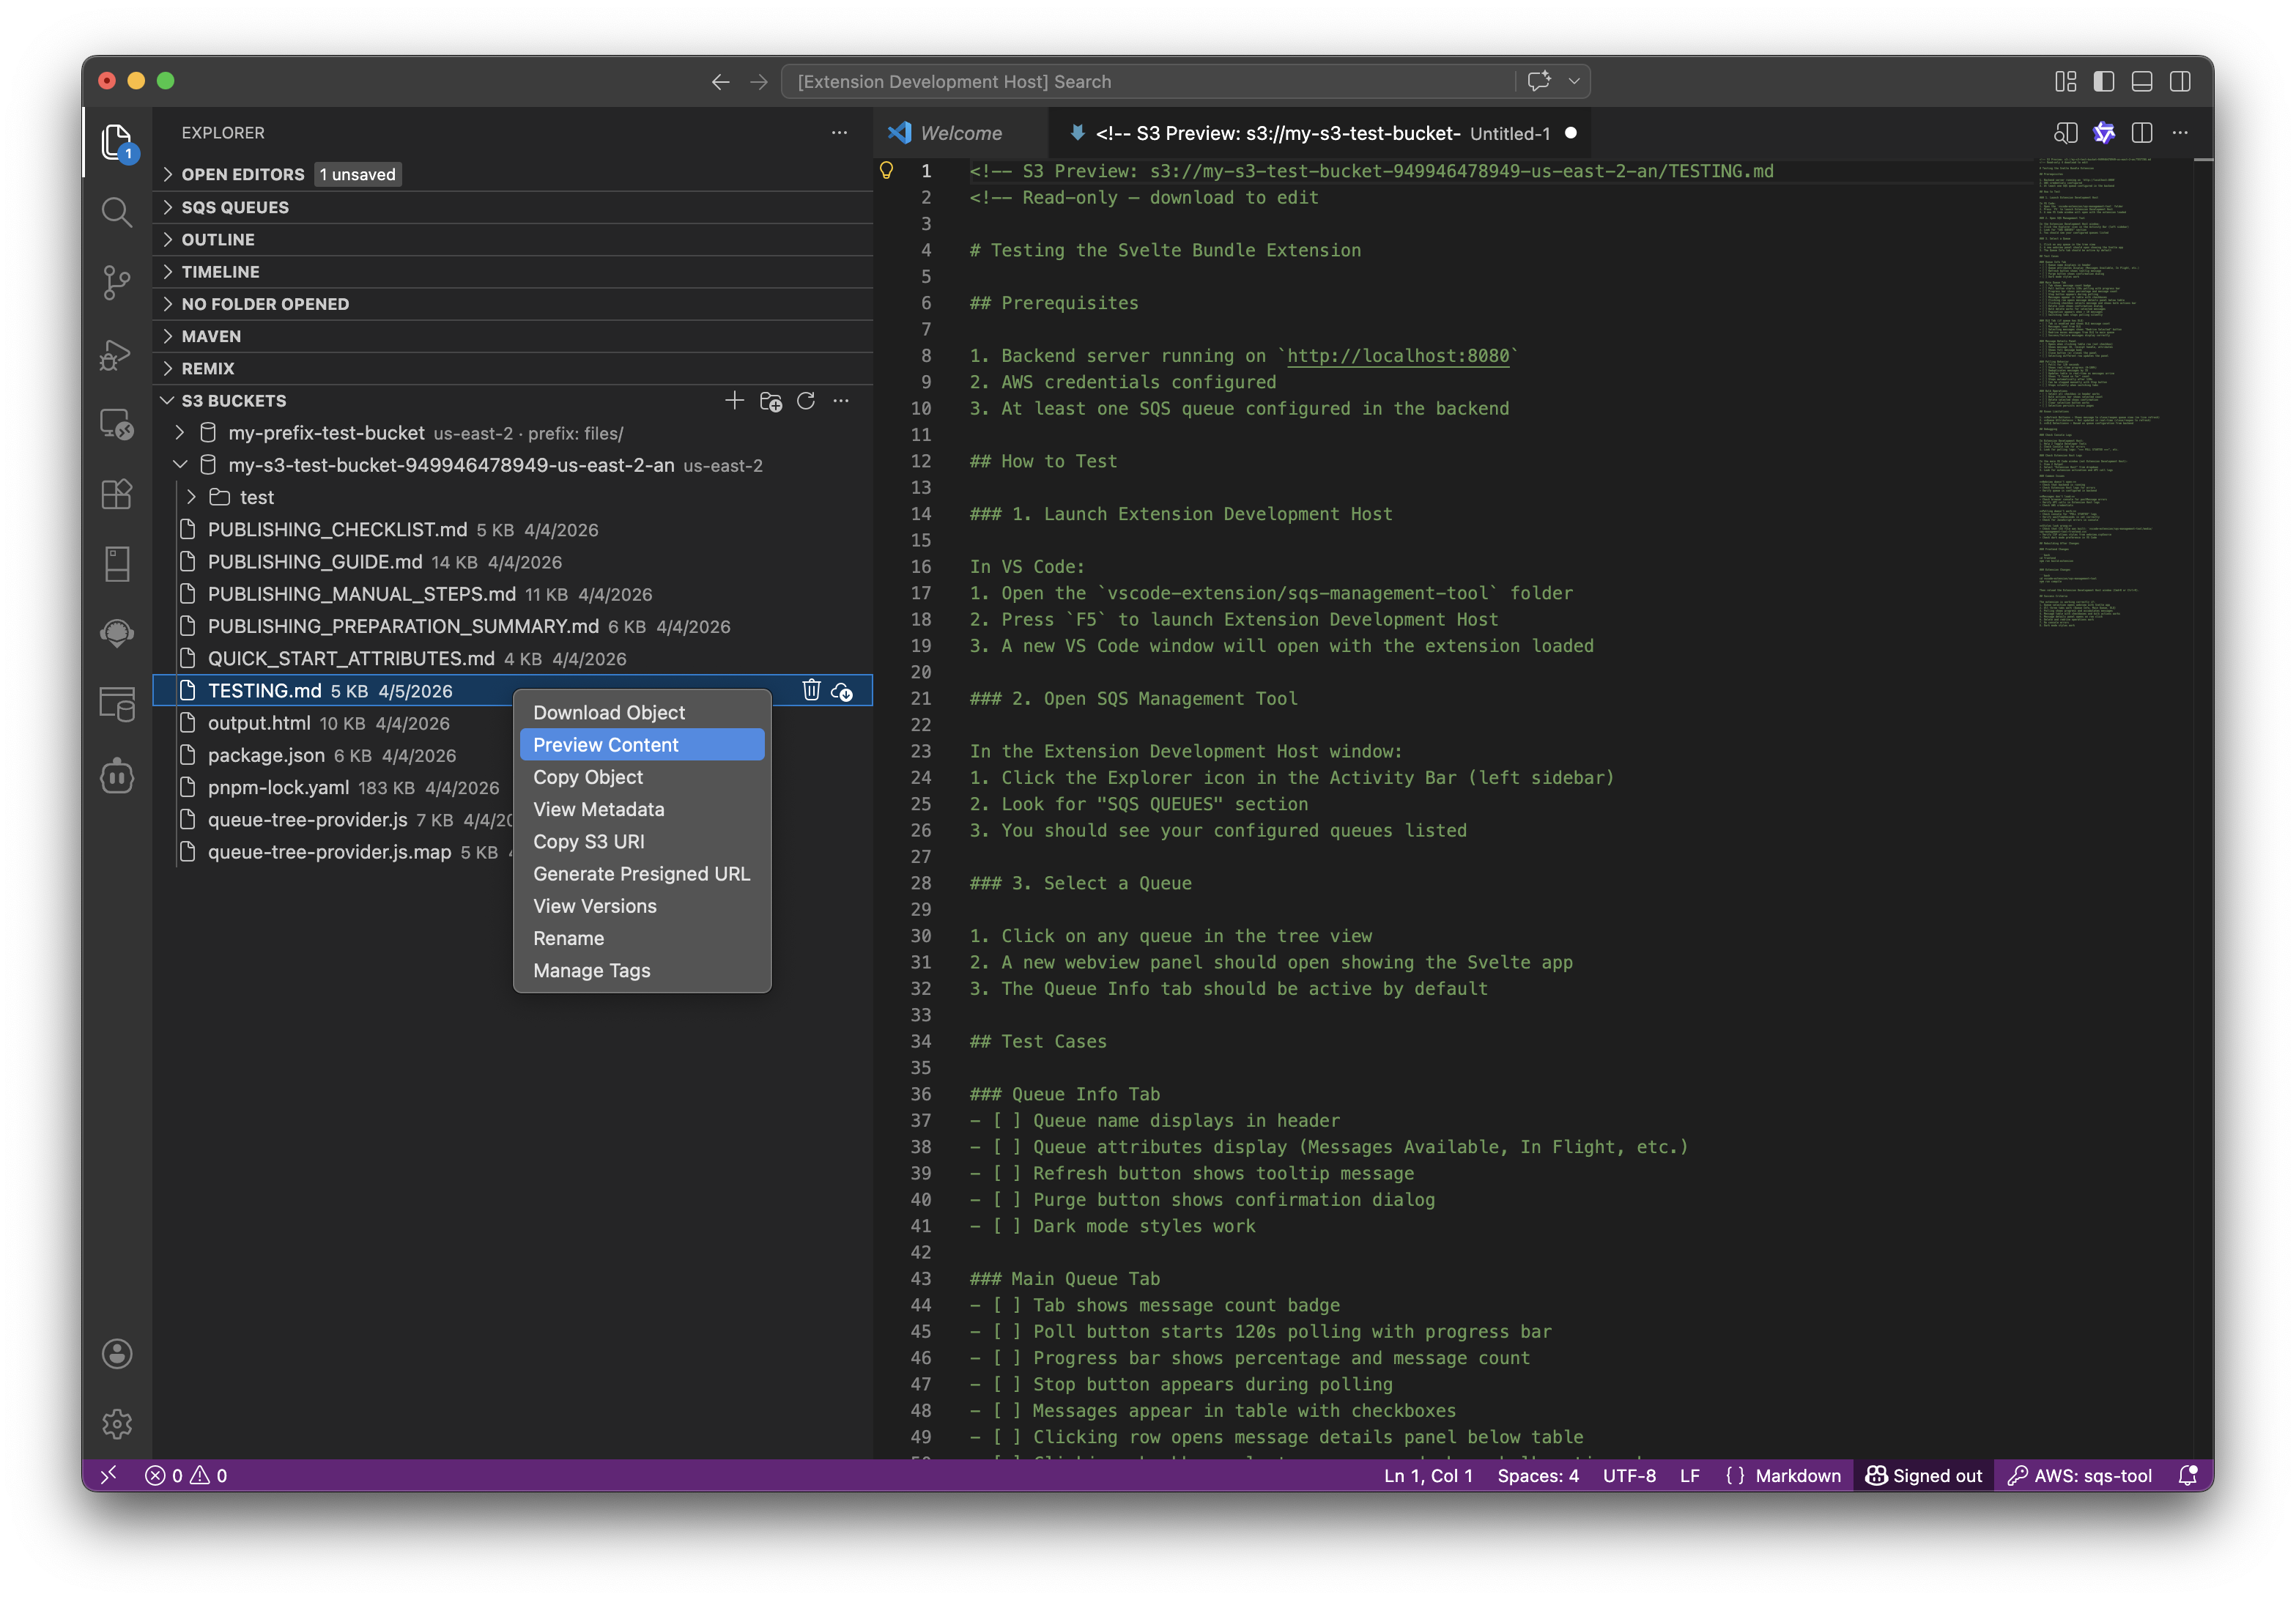
Task: Open Explorer views and more actions ellipsis
Action: (839, 132)
